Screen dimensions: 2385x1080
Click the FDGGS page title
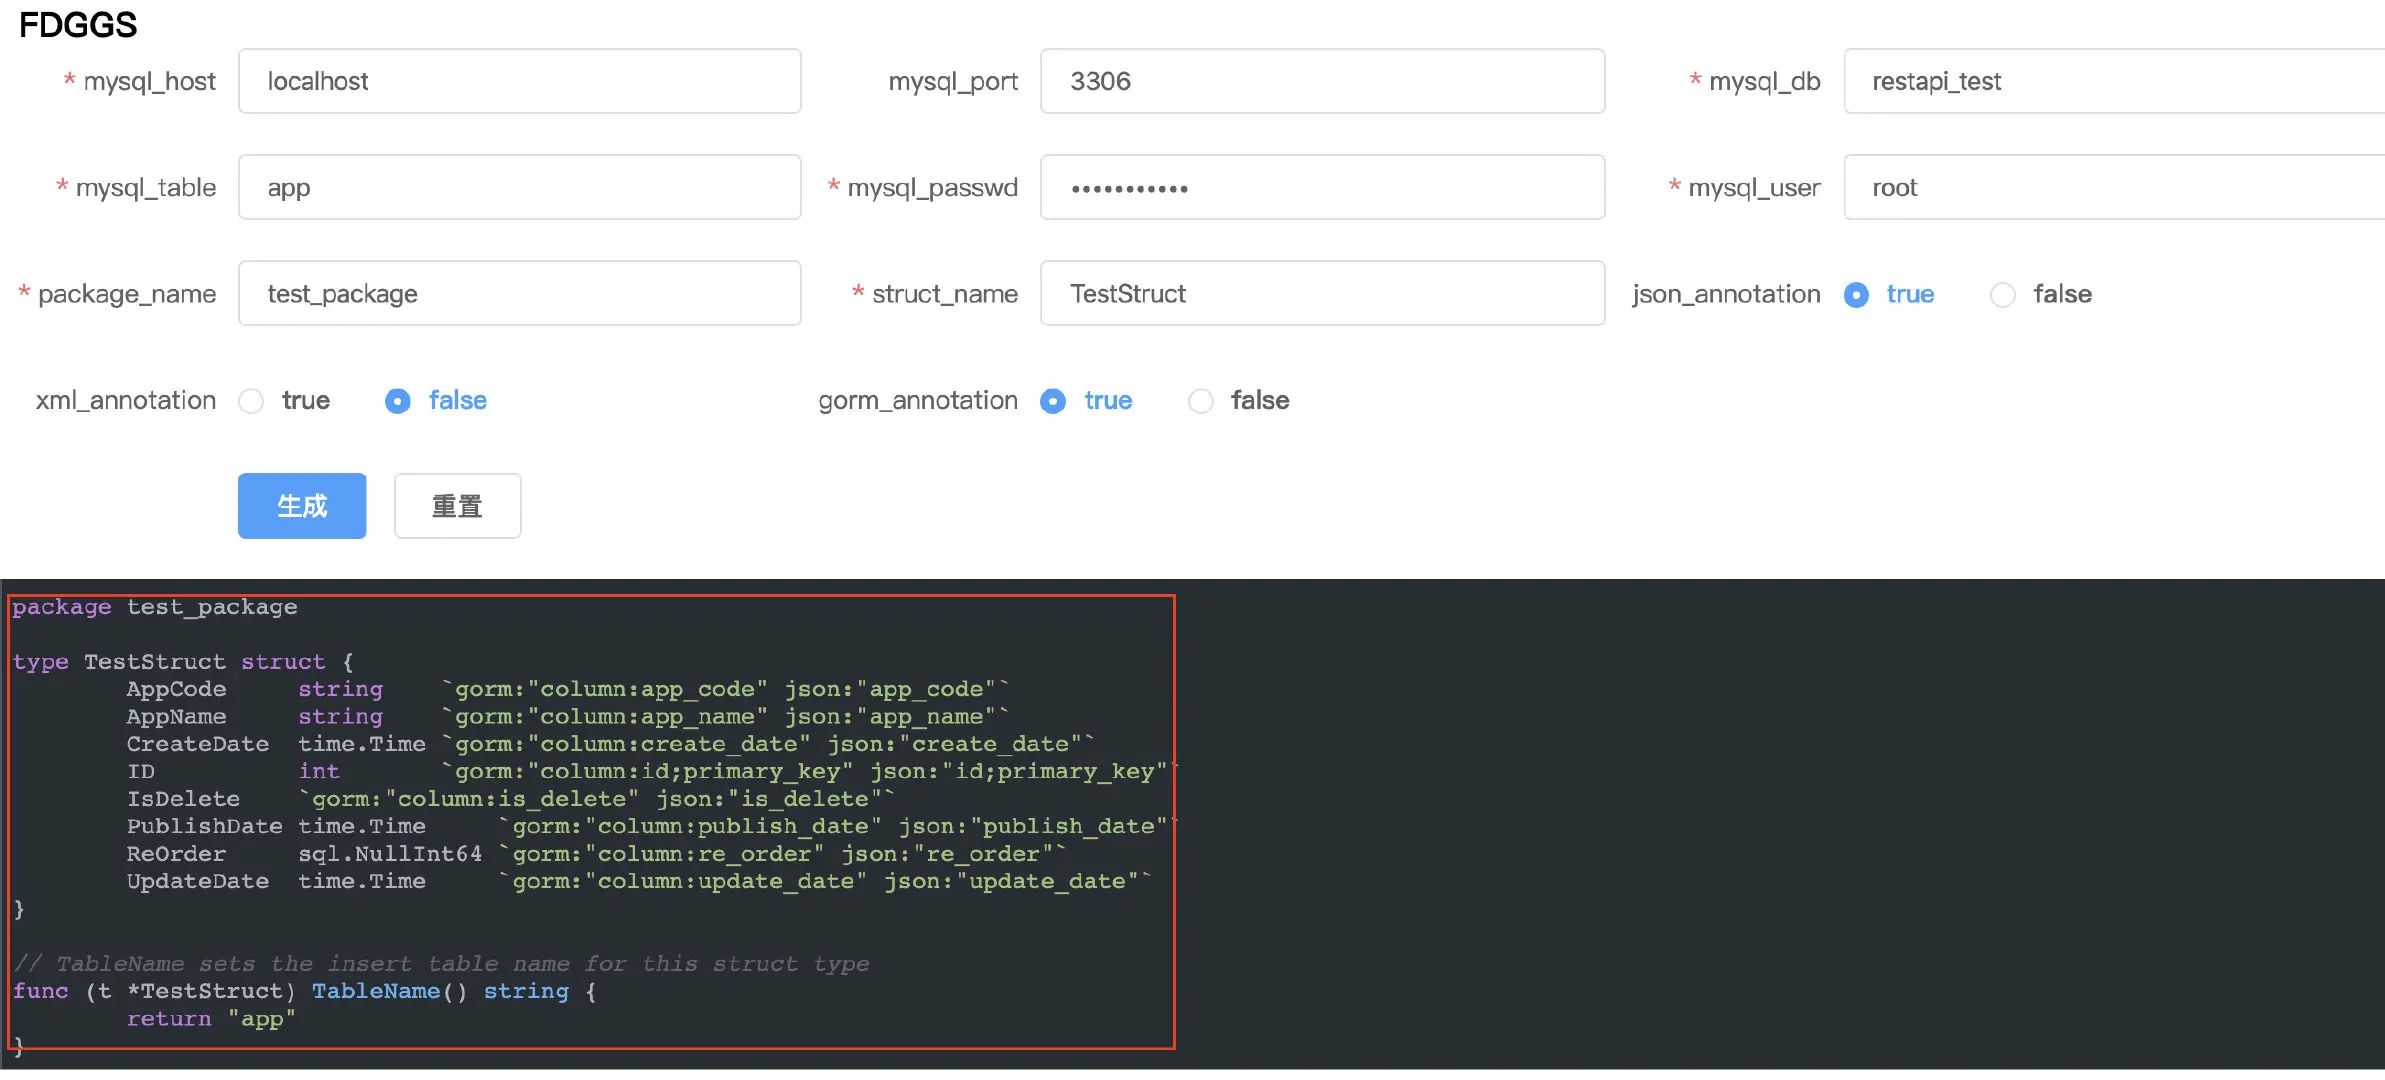78,24
